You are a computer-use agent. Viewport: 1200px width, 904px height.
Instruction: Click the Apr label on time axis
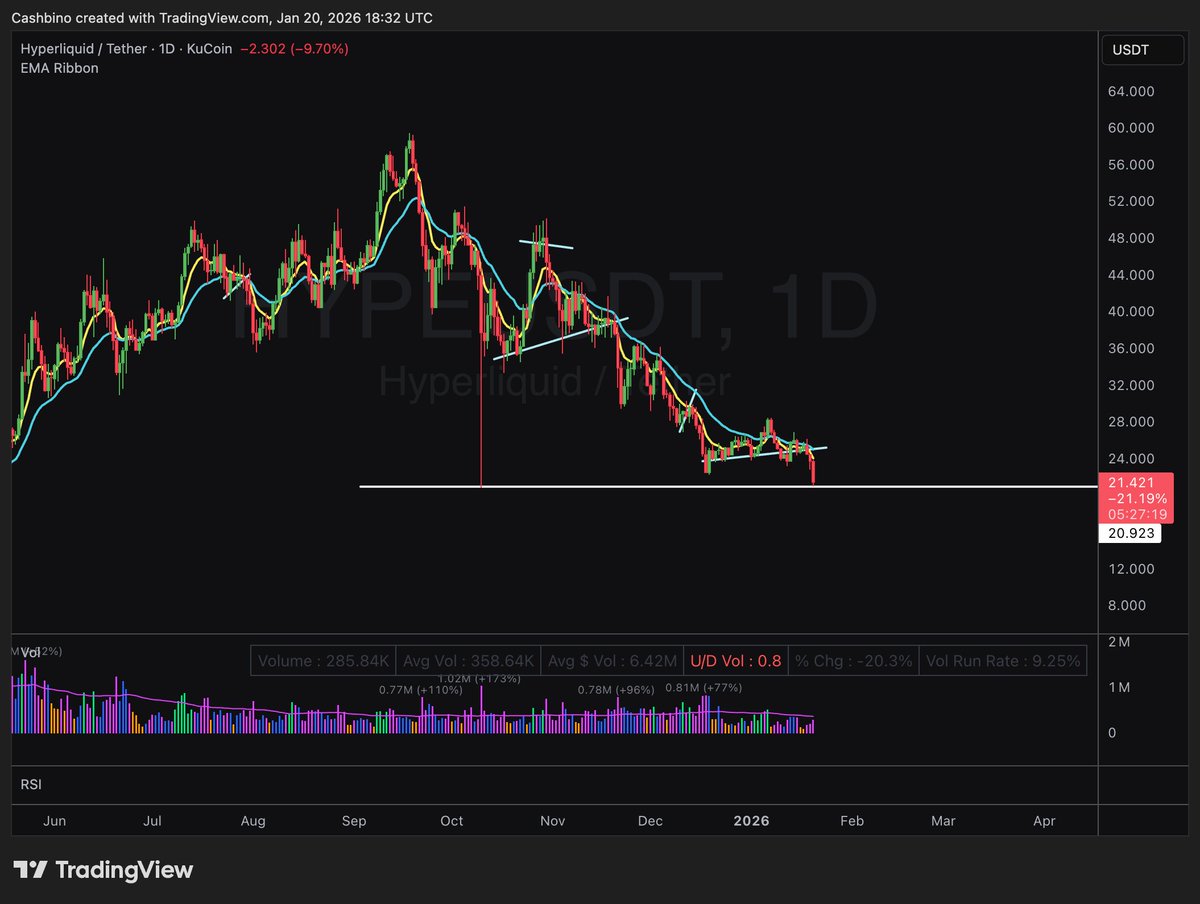(x=1044, y=821)
